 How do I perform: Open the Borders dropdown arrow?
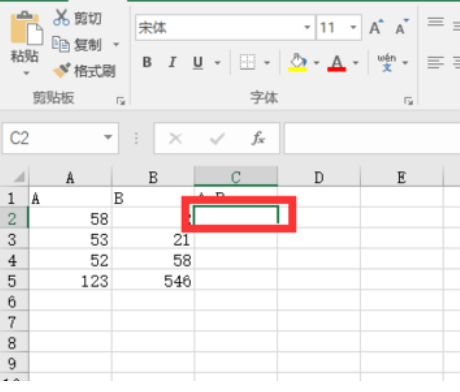tap(267, 63)
